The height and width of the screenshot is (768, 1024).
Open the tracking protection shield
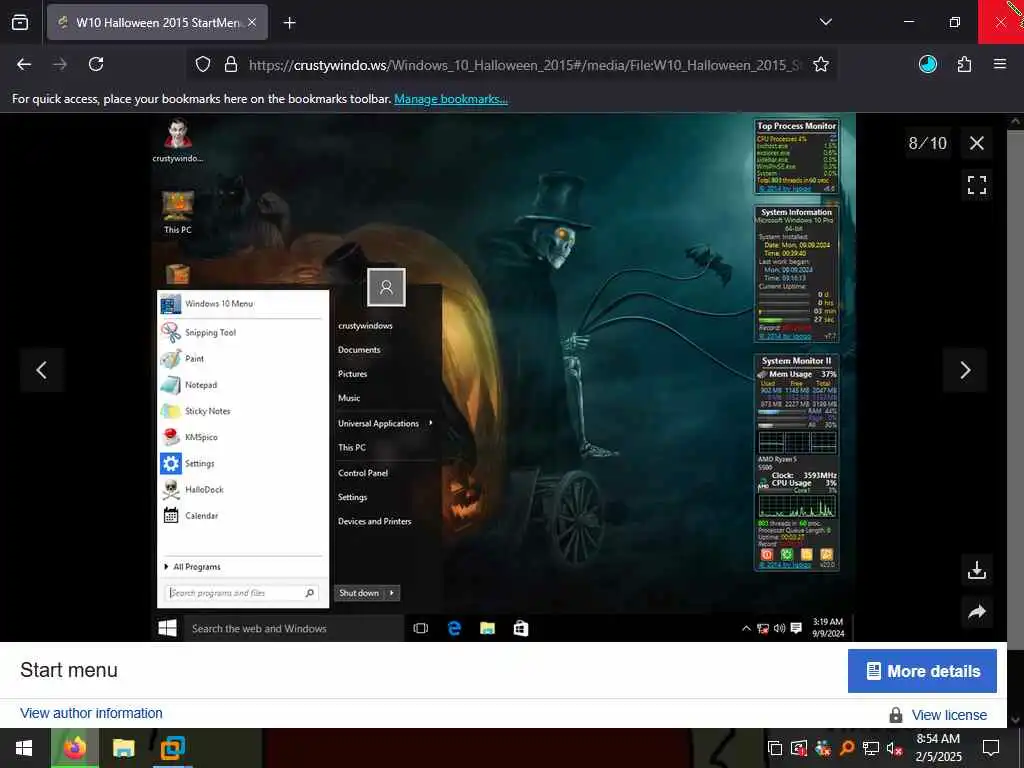203,64
